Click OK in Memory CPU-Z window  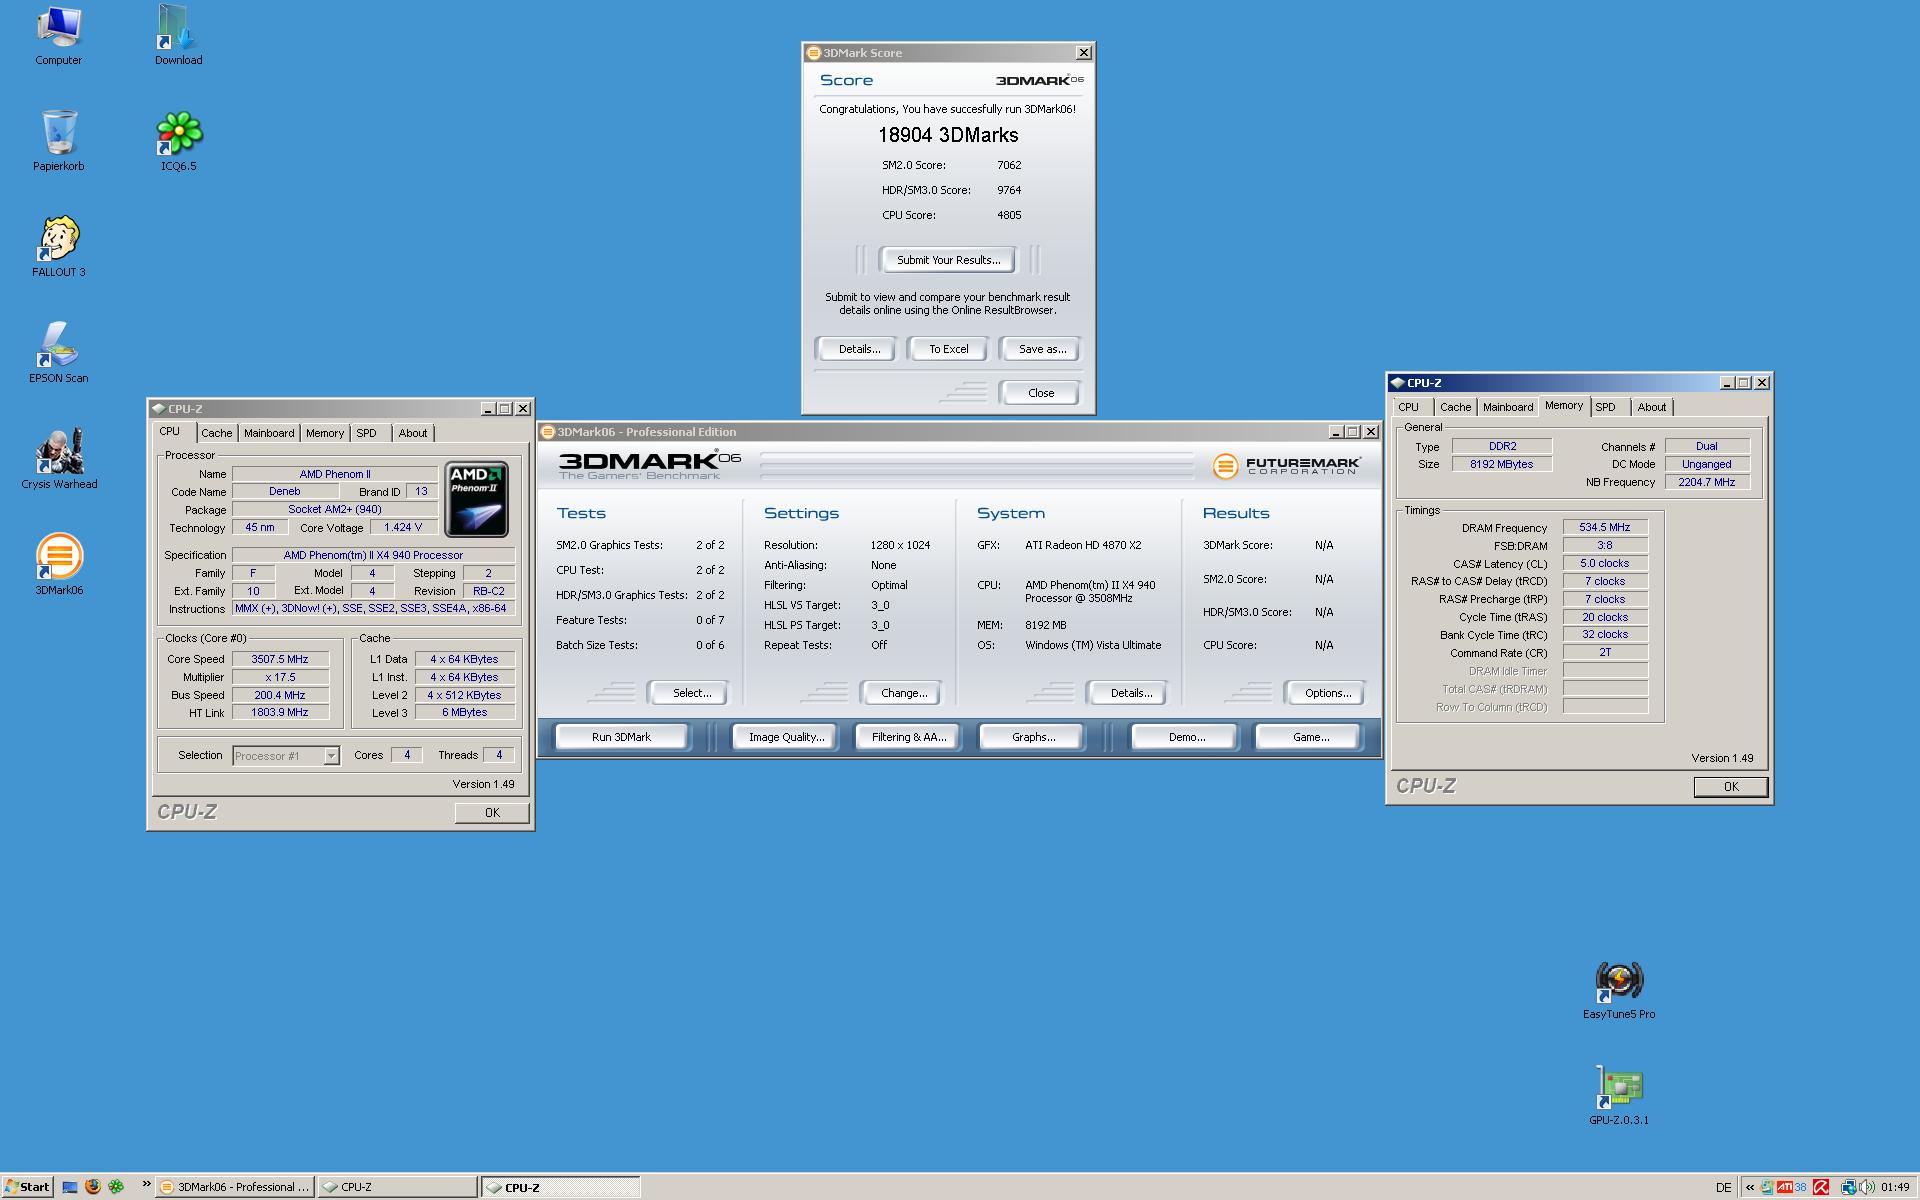tap(1731, 787)
